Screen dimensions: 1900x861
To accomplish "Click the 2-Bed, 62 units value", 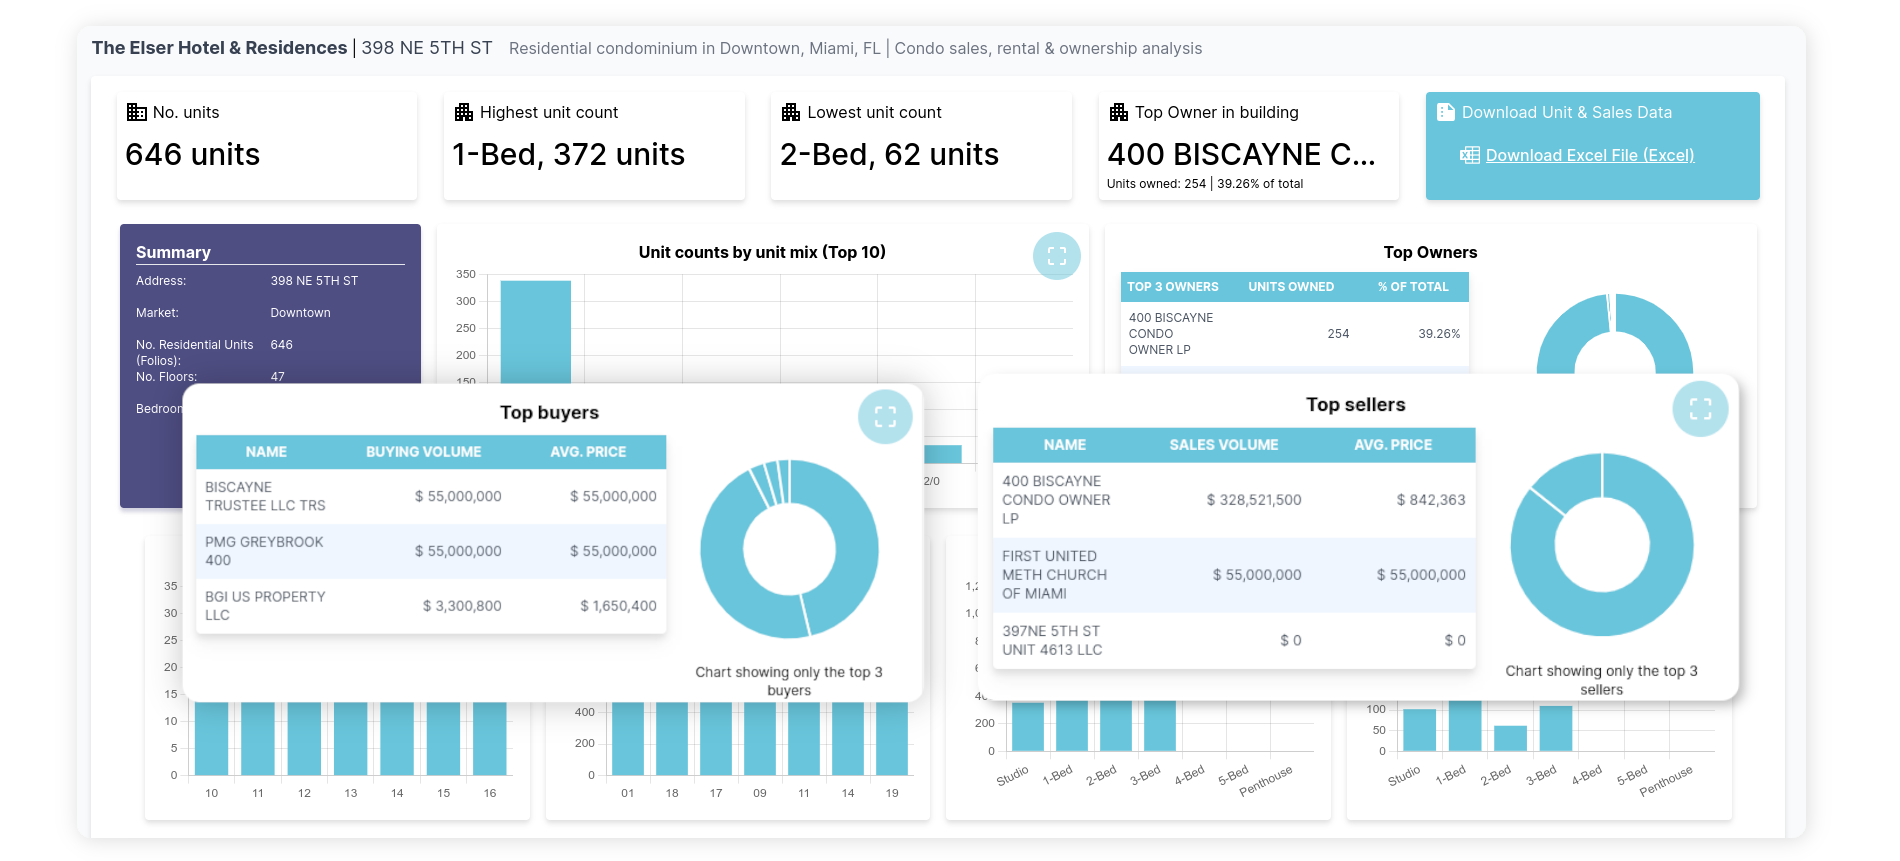I will click(x=889, y=155).
